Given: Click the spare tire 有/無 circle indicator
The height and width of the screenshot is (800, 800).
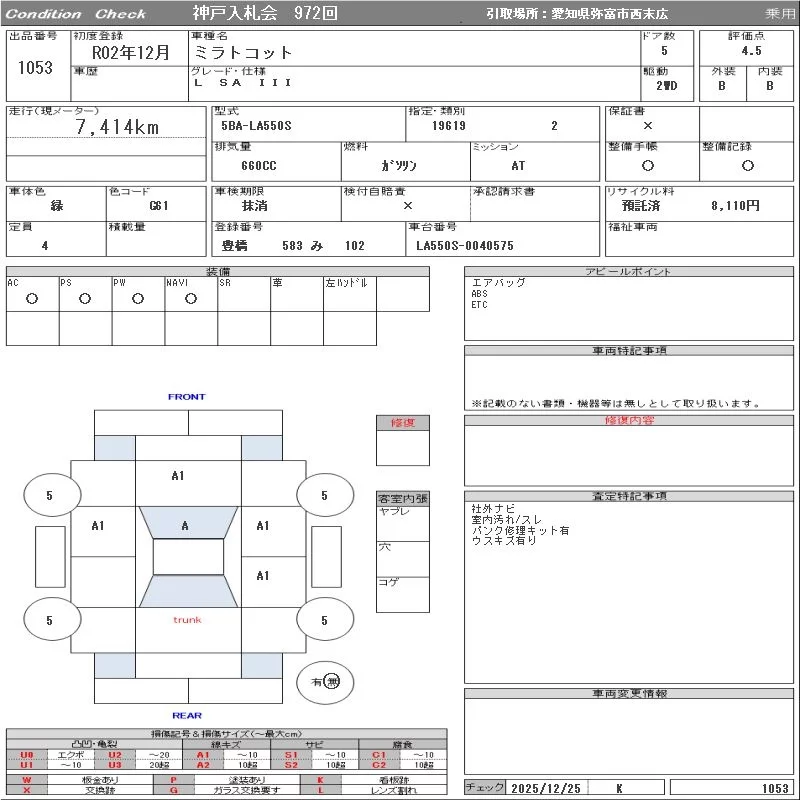Looking at the screenshot, I should [326, 682].
